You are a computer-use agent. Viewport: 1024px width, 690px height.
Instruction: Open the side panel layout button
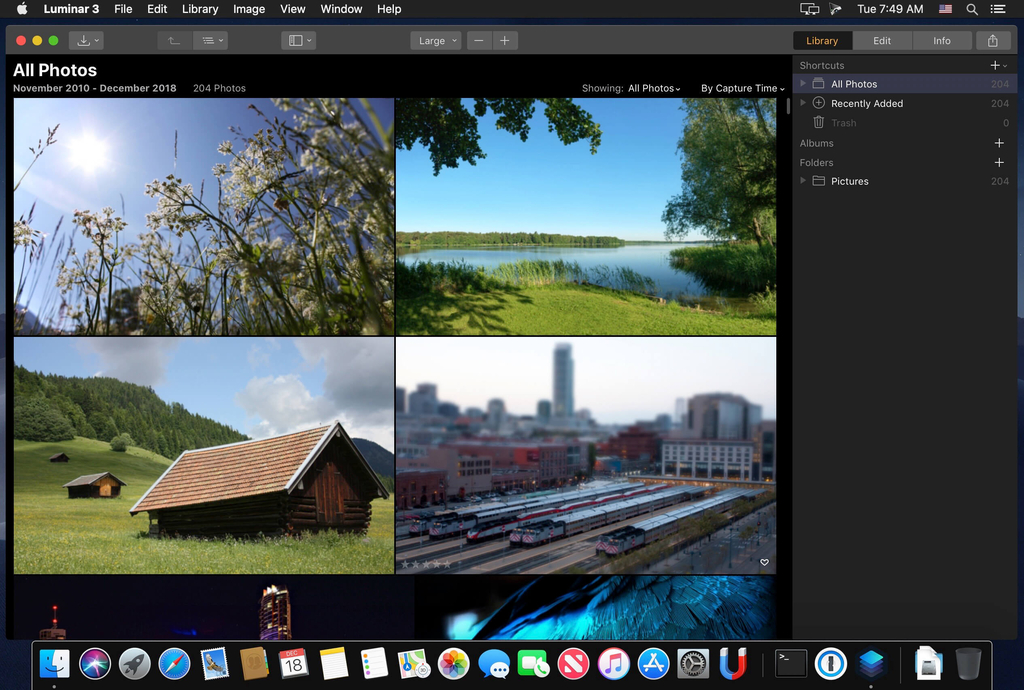298,41
